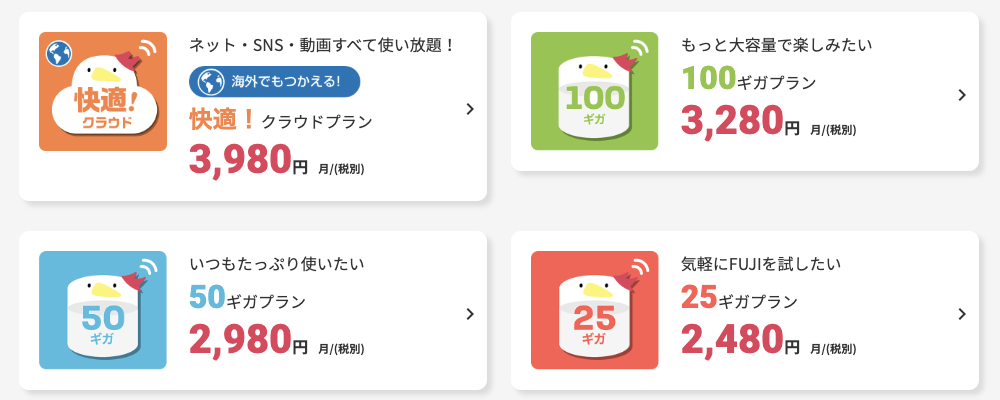
Task: Open the 快適！クラウドプラン title link
Action: 281,120
